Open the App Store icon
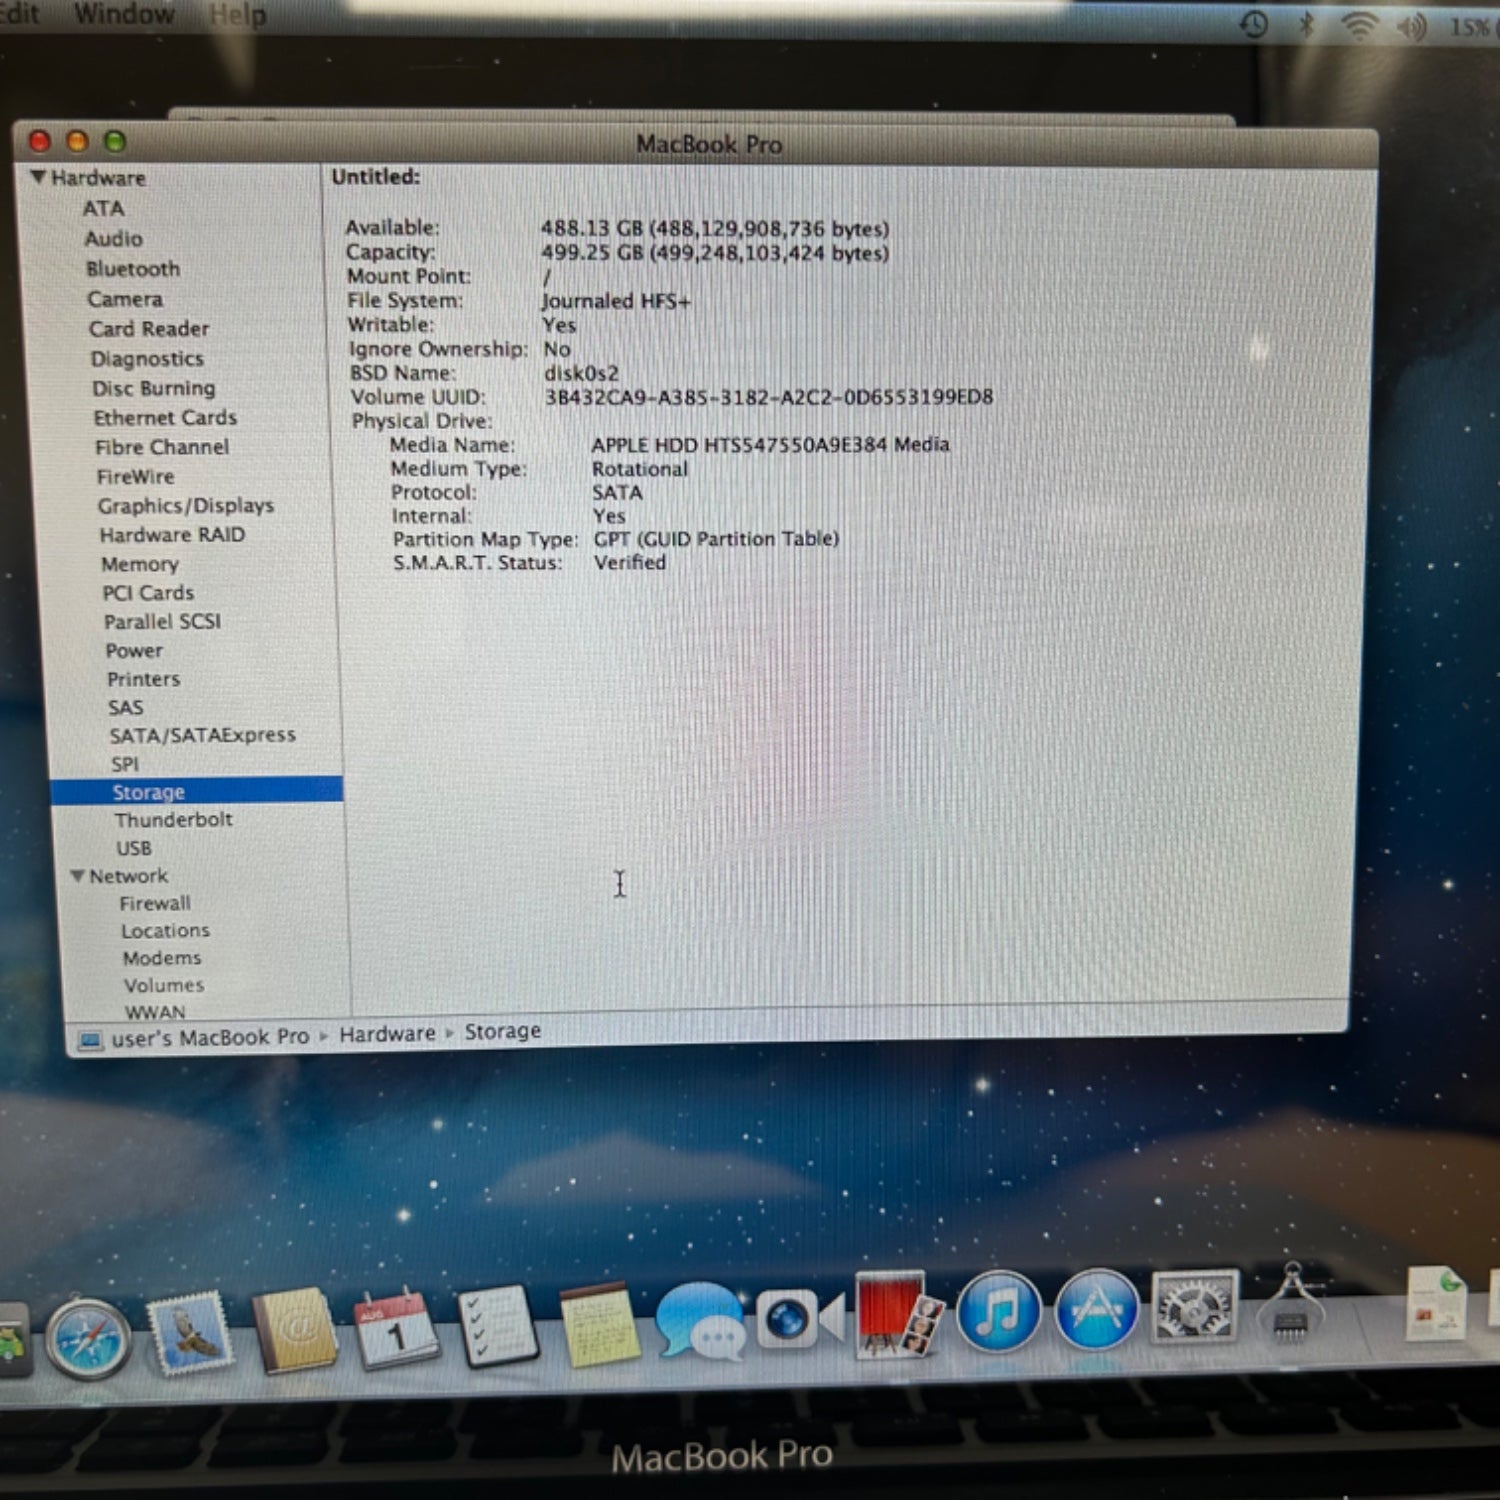1500x1500 pixels. 1097,1309
